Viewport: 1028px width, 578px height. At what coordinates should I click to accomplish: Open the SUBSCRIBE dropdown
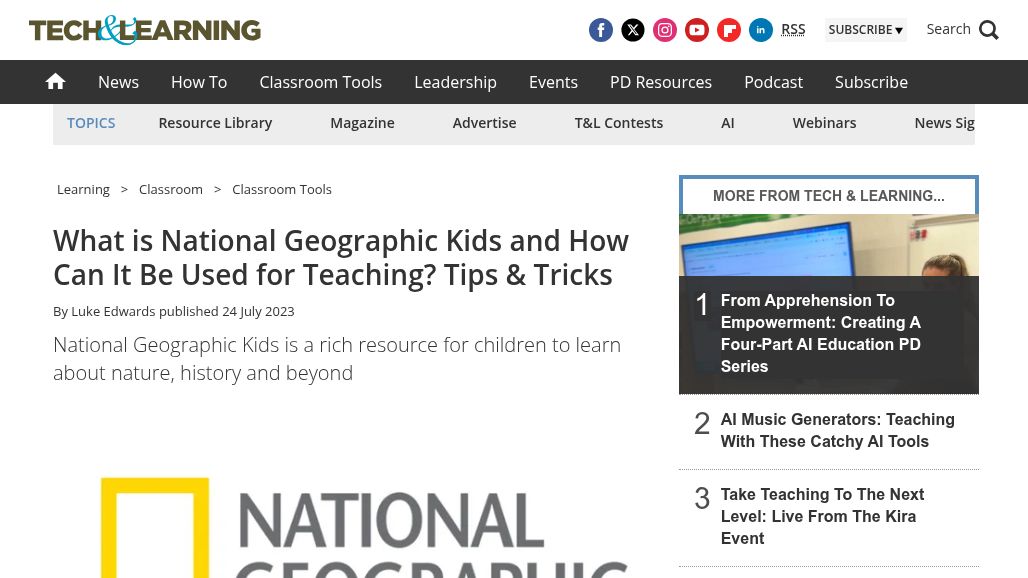[x=865, y=29]
